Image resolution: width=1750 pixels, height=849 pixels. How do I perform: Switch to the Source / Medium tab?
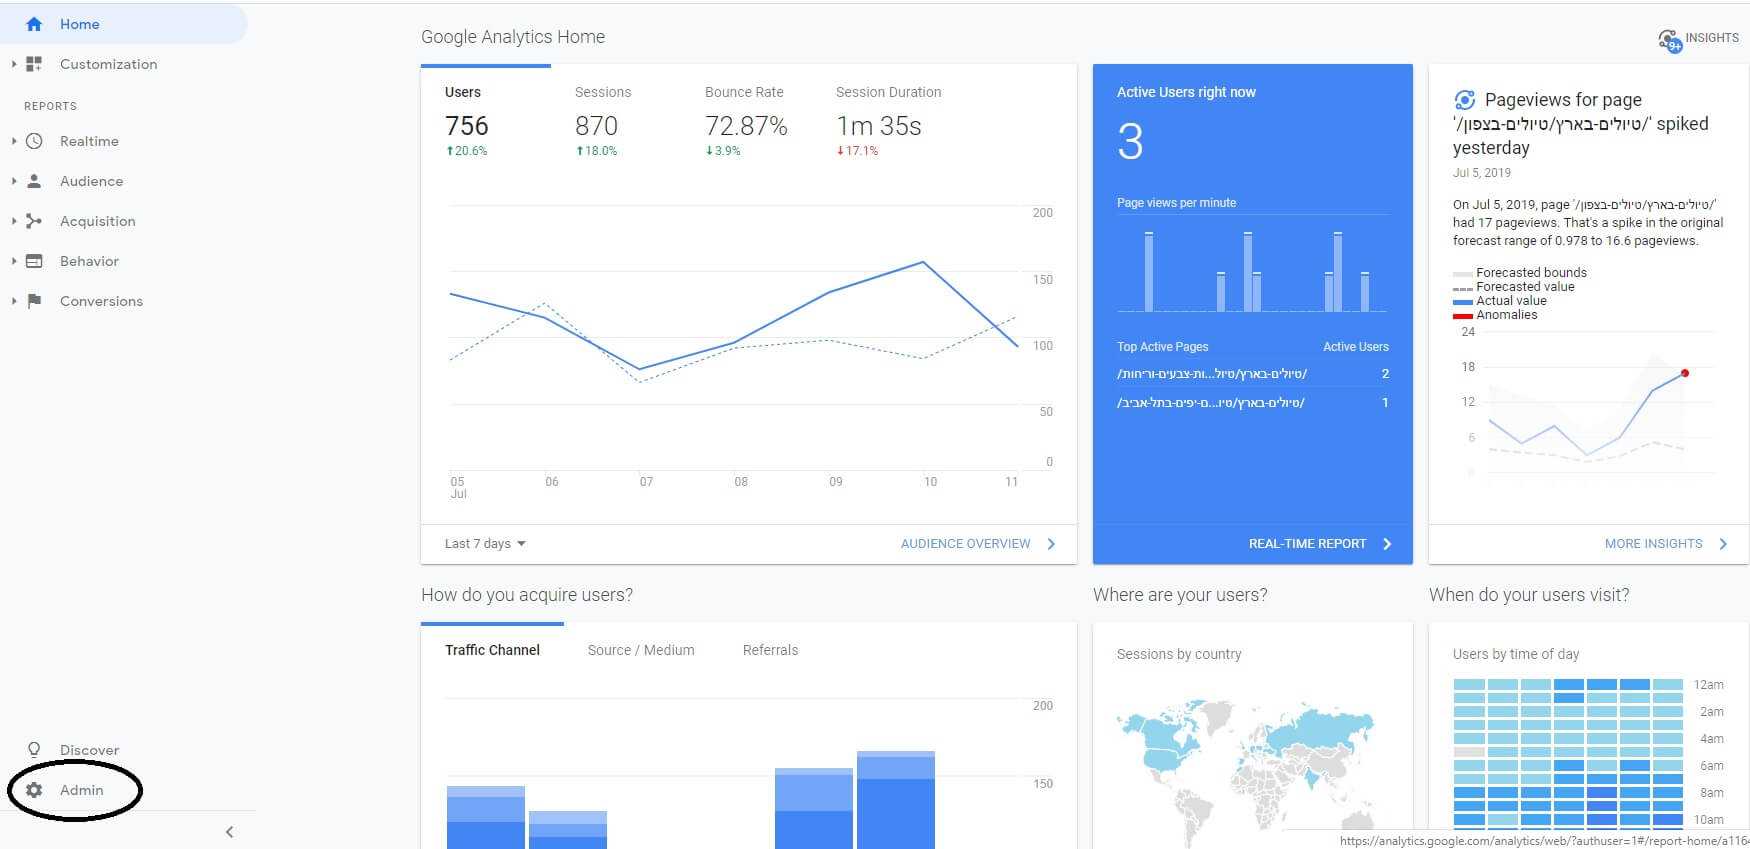pyautogui.click(x=641, y=650)
